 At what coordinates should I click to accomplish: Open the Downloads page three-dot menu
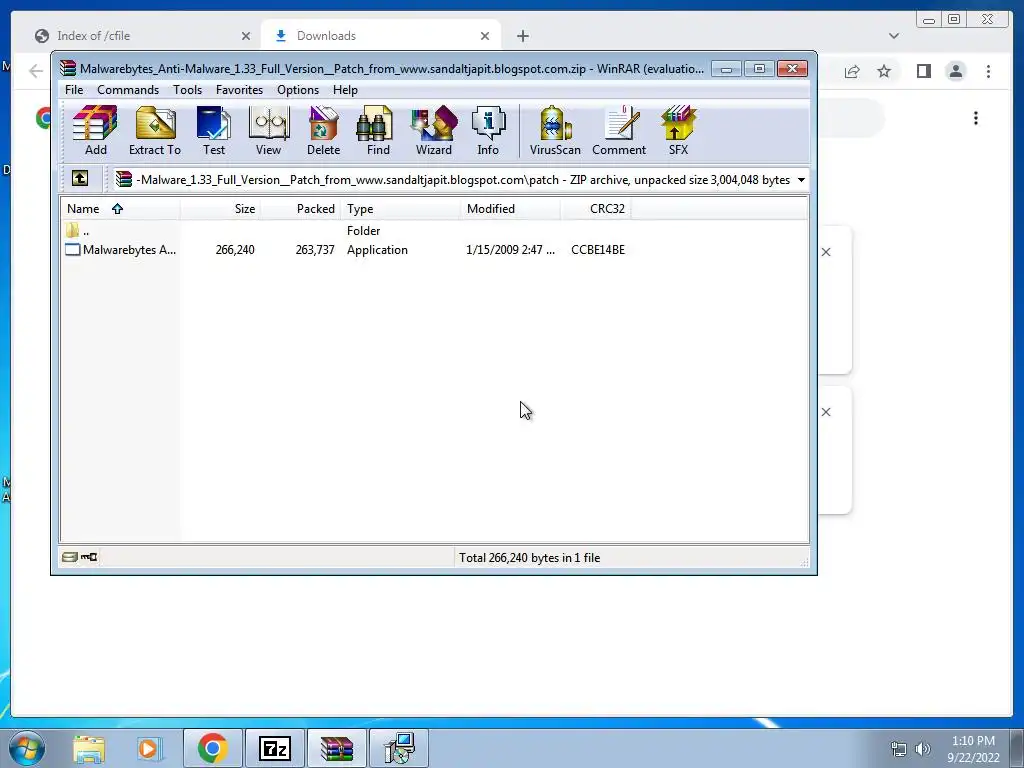click(x=976, y=118)
